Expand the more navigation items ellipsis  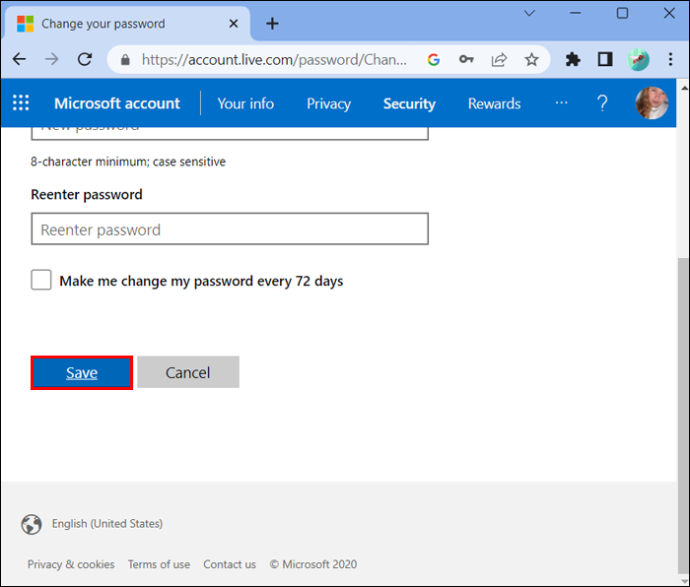(561, 103)
